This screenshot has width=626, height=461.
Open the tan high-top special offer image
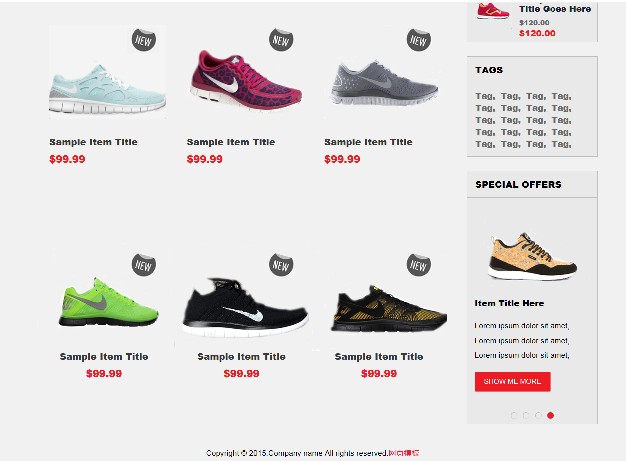coord(532,255)
